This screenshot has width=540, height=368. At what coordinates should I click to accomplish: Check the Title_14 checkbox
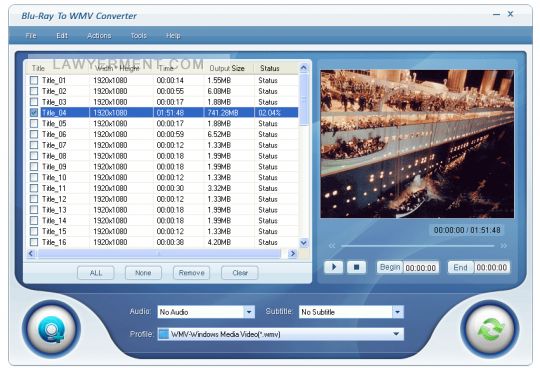pos(34,220)
